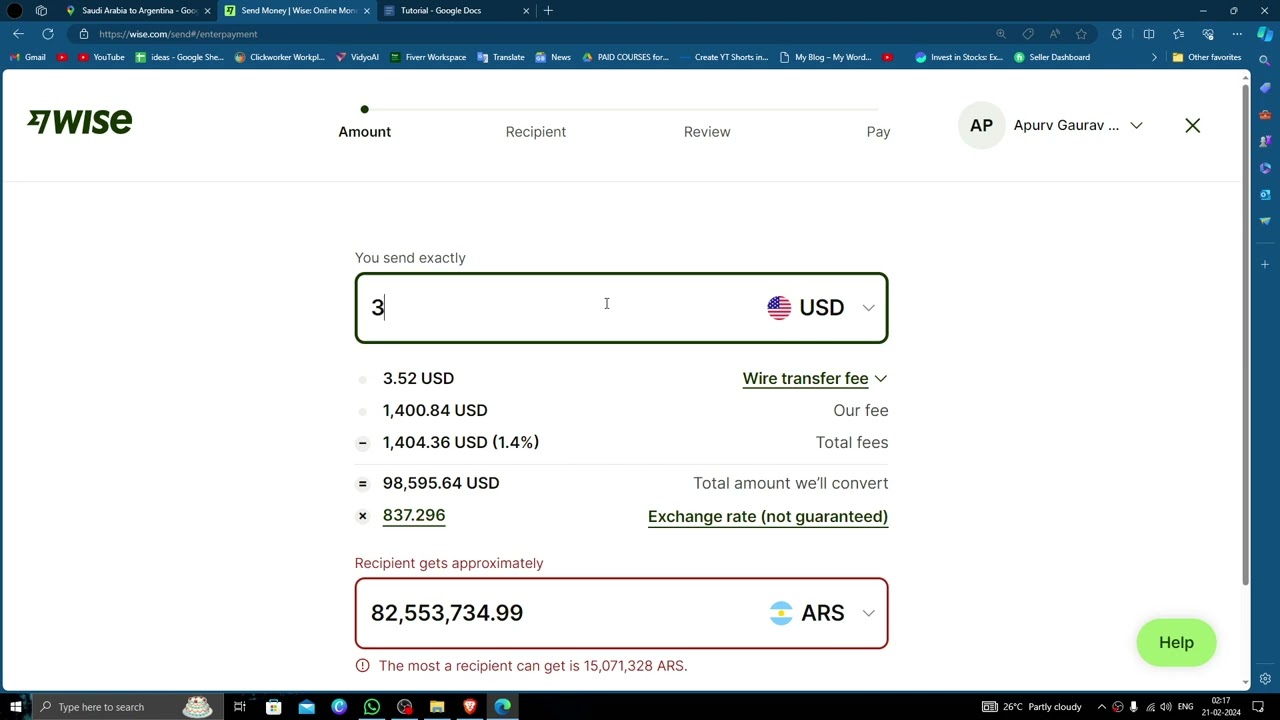This screenshot has height=720, width=1280.
Task: Open browser split screen icon
Action: click(x=1149, y=34)
